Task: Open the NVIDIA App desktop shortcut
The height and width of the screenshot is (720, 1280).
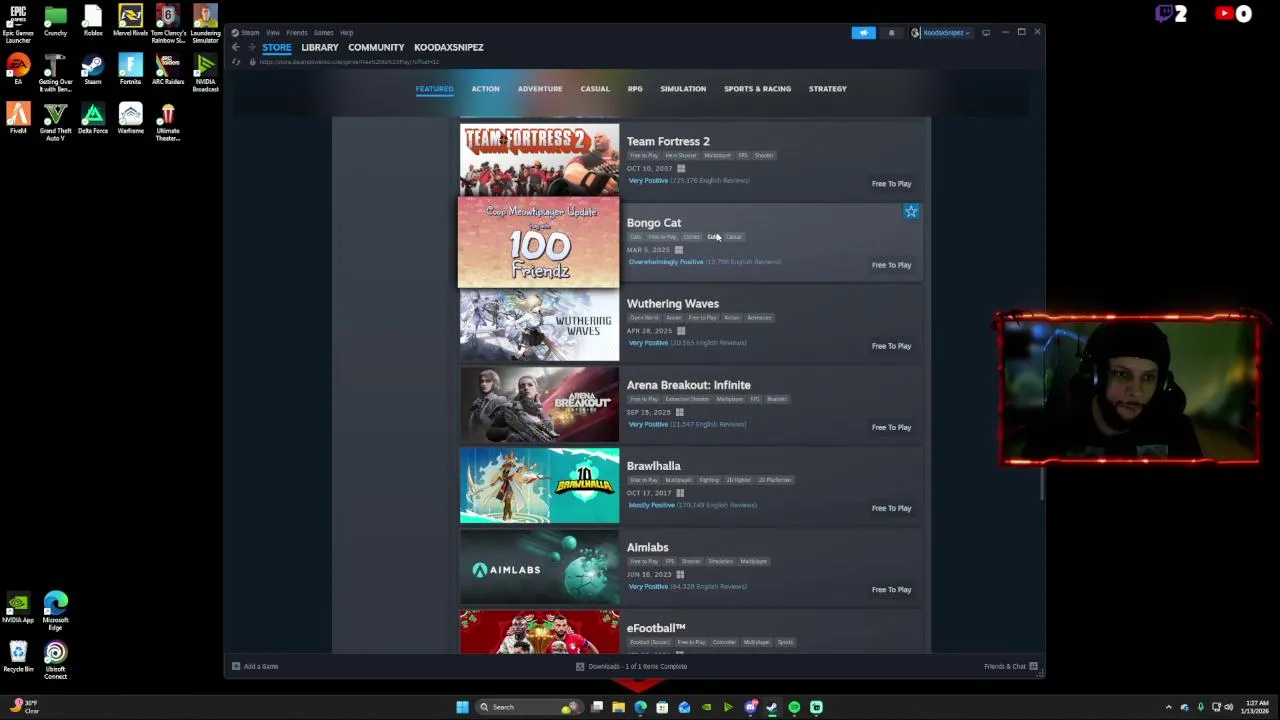Action: coord(18,608)
